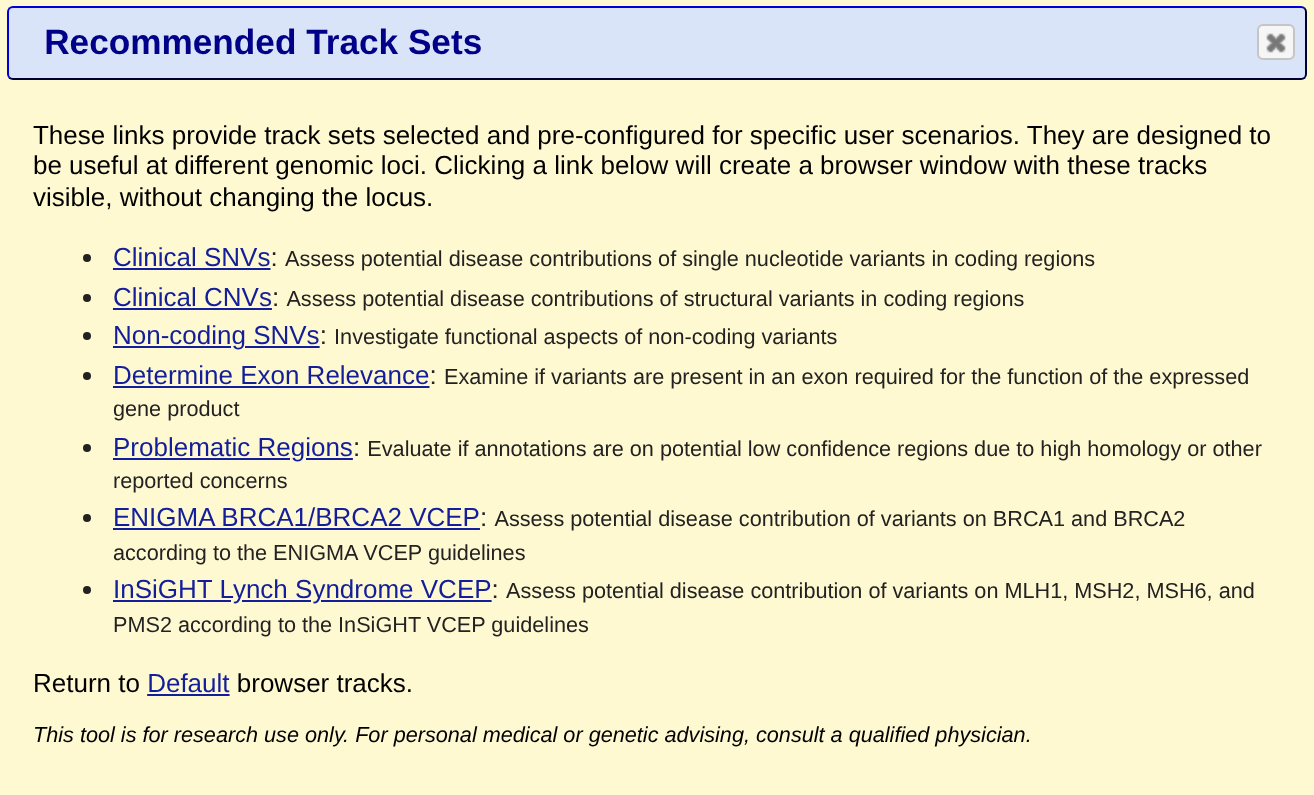Click the Recommended Track Sets title bar
1314x795 pixels.
(x=657, y=43)
